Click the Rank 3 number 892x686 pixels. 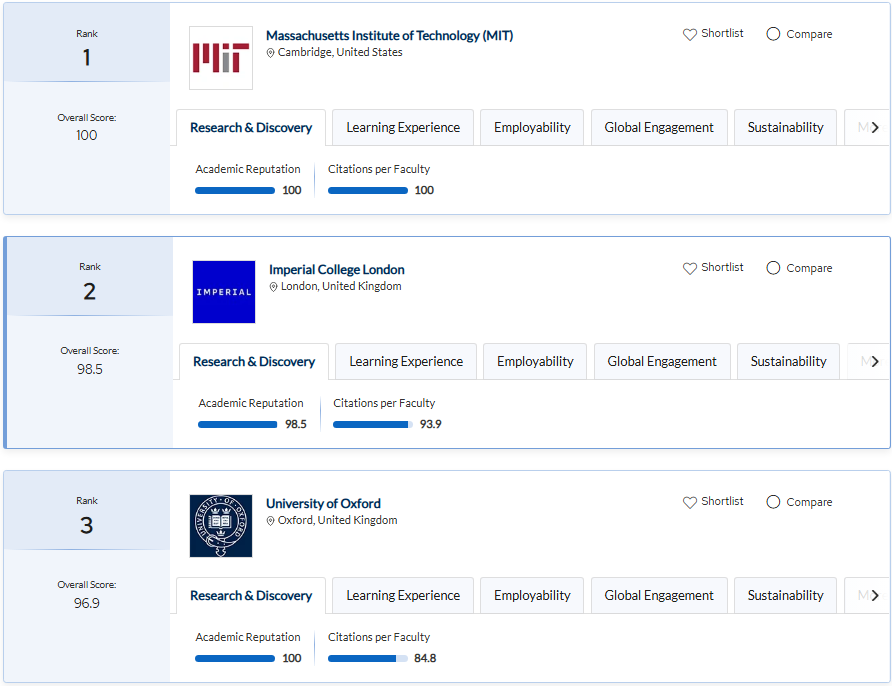click(x=86, y=525)
